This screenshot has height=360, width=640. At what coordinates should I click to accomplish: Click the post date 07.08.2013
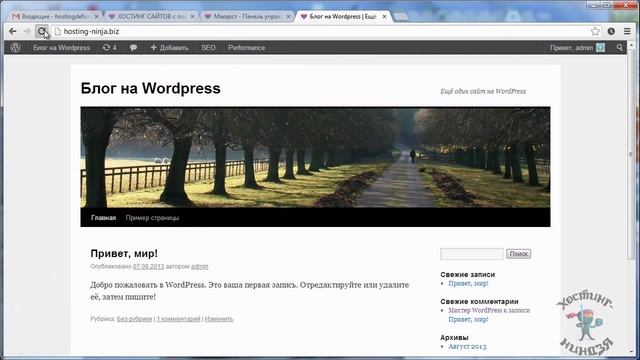point(148,267)
